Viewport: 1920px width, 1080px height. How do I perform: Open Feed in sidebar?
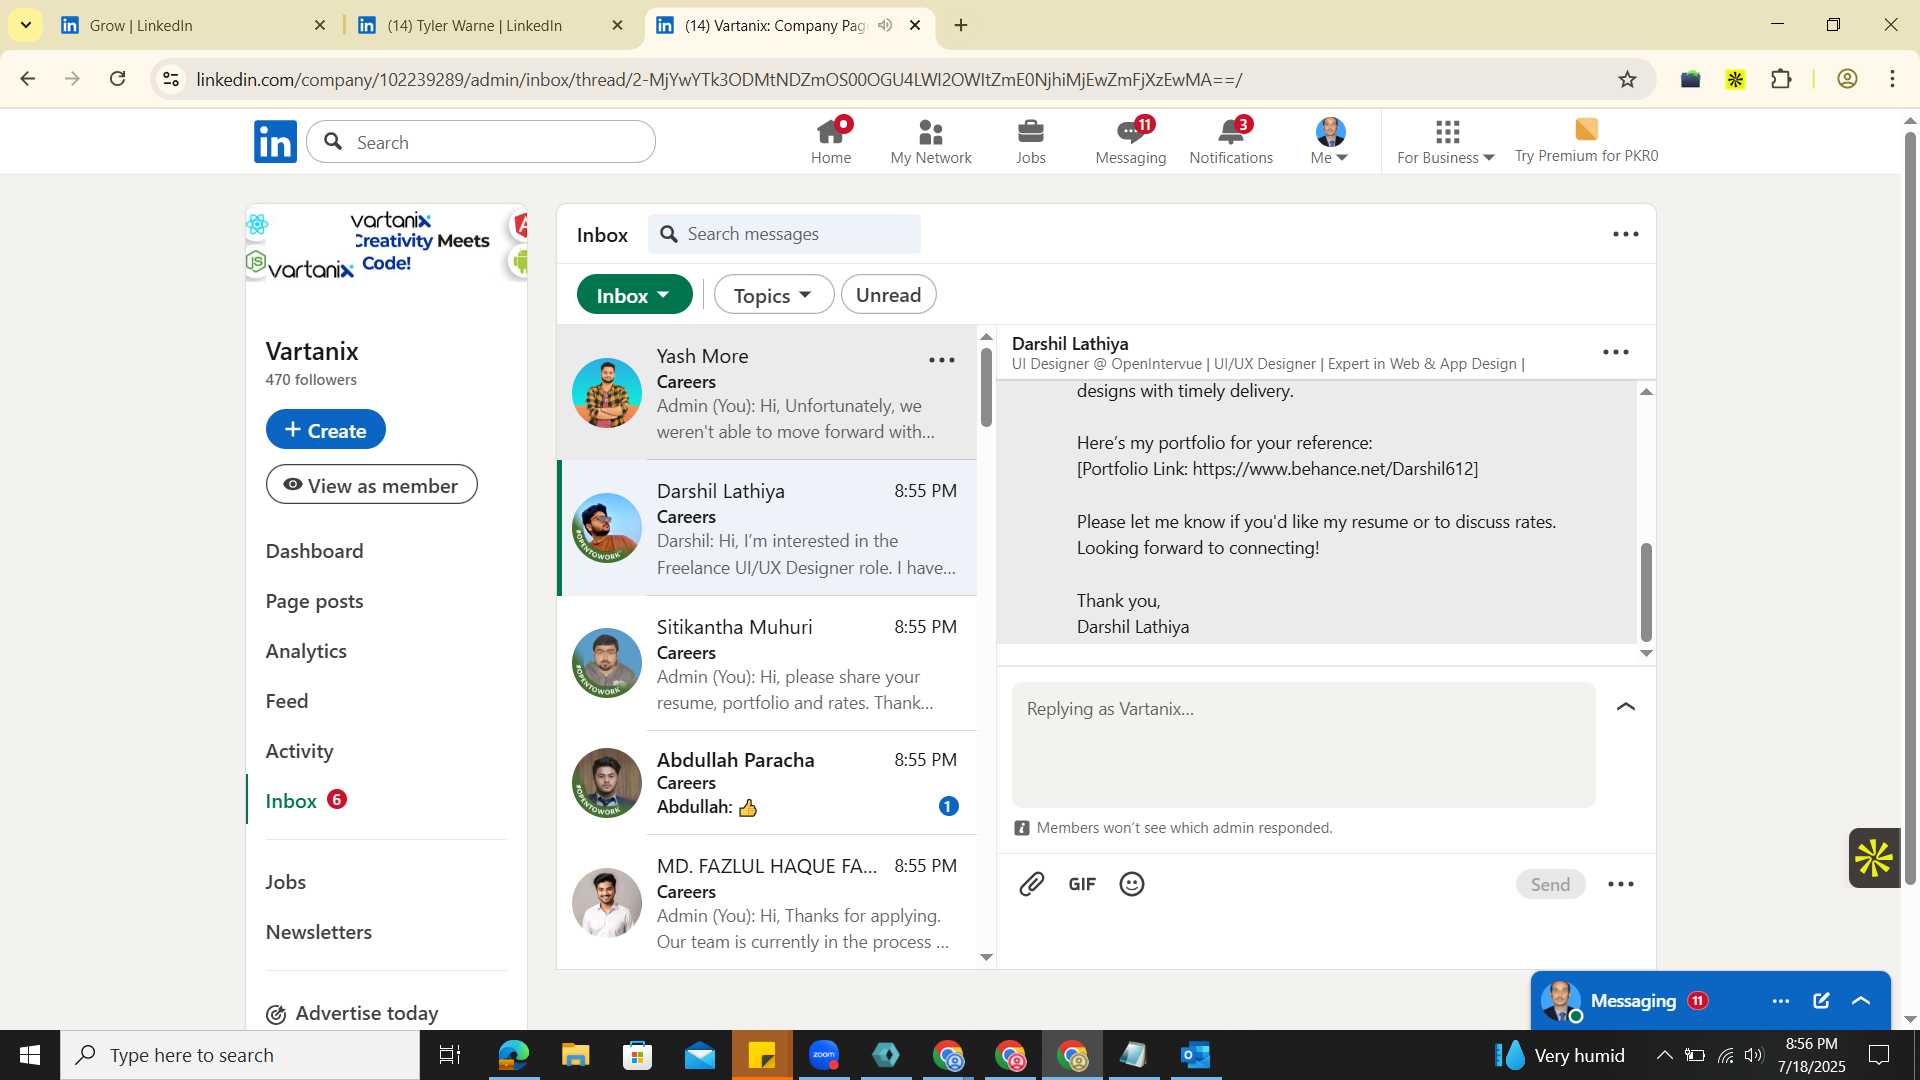tap(287, 701)
